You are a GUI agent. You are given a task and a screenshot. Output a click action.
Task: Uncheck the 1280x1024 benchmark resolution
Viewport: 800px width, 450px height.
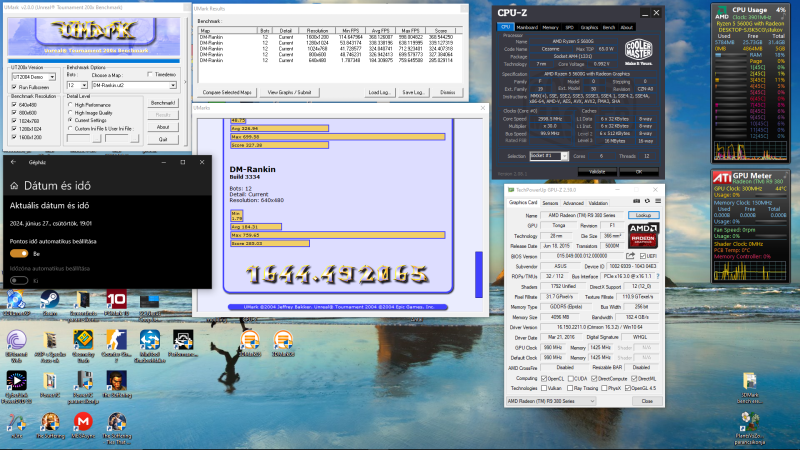[14, 129]
